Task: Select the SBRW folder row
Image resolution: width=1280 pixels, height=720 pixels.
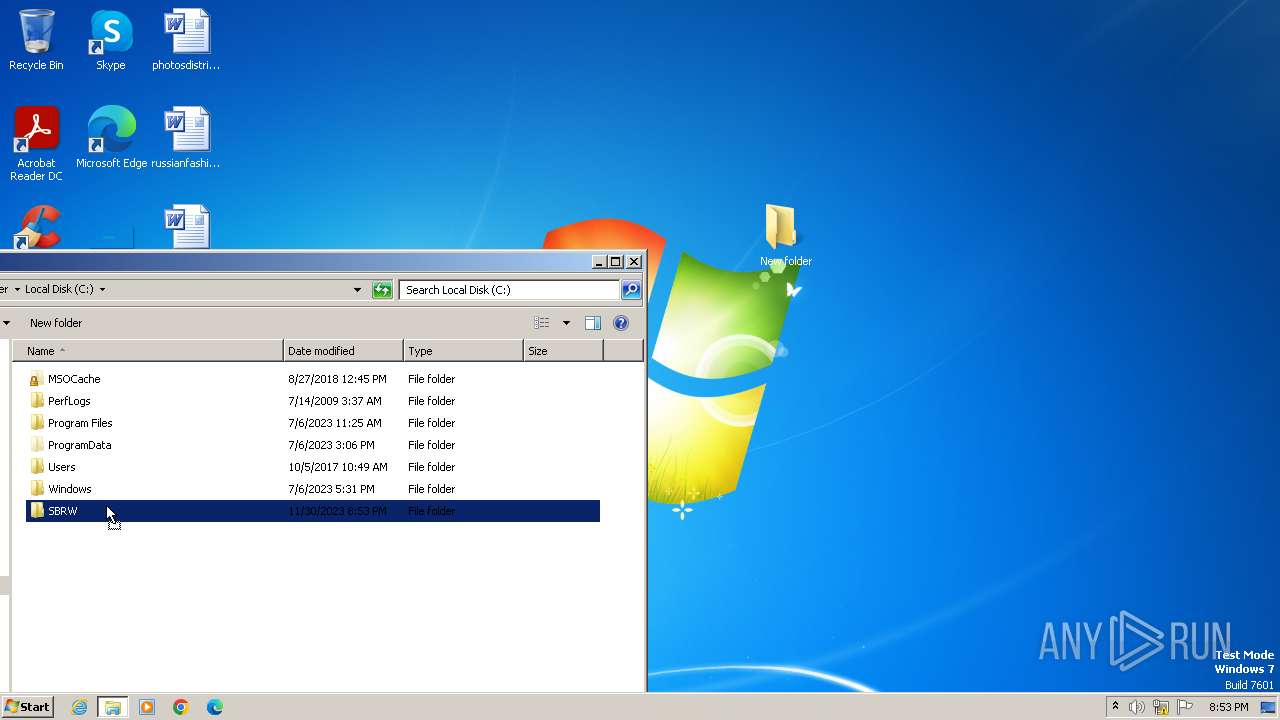Action: (x=313, y=511)
